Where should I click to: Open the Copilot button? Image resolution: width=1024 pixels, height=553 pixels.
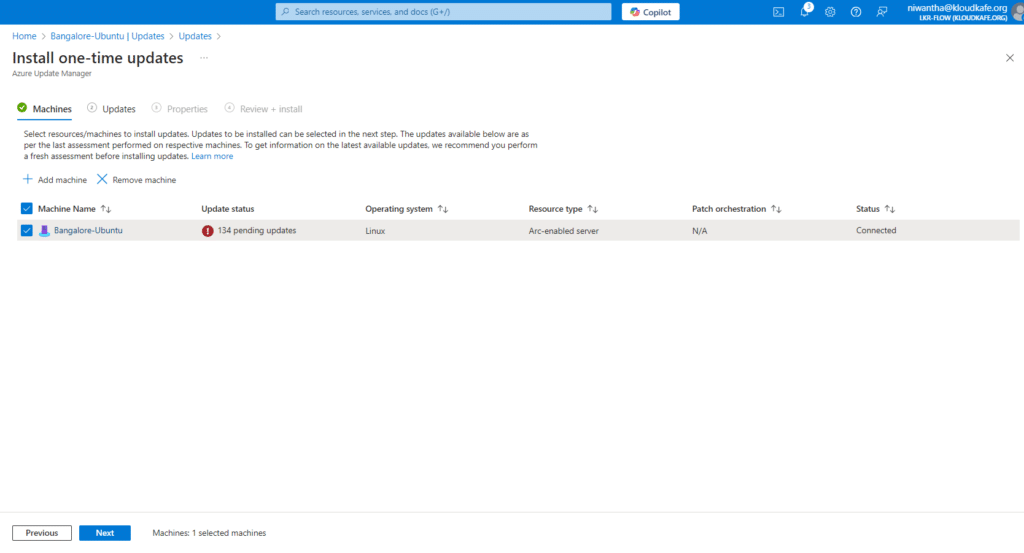tap(650, 12)
